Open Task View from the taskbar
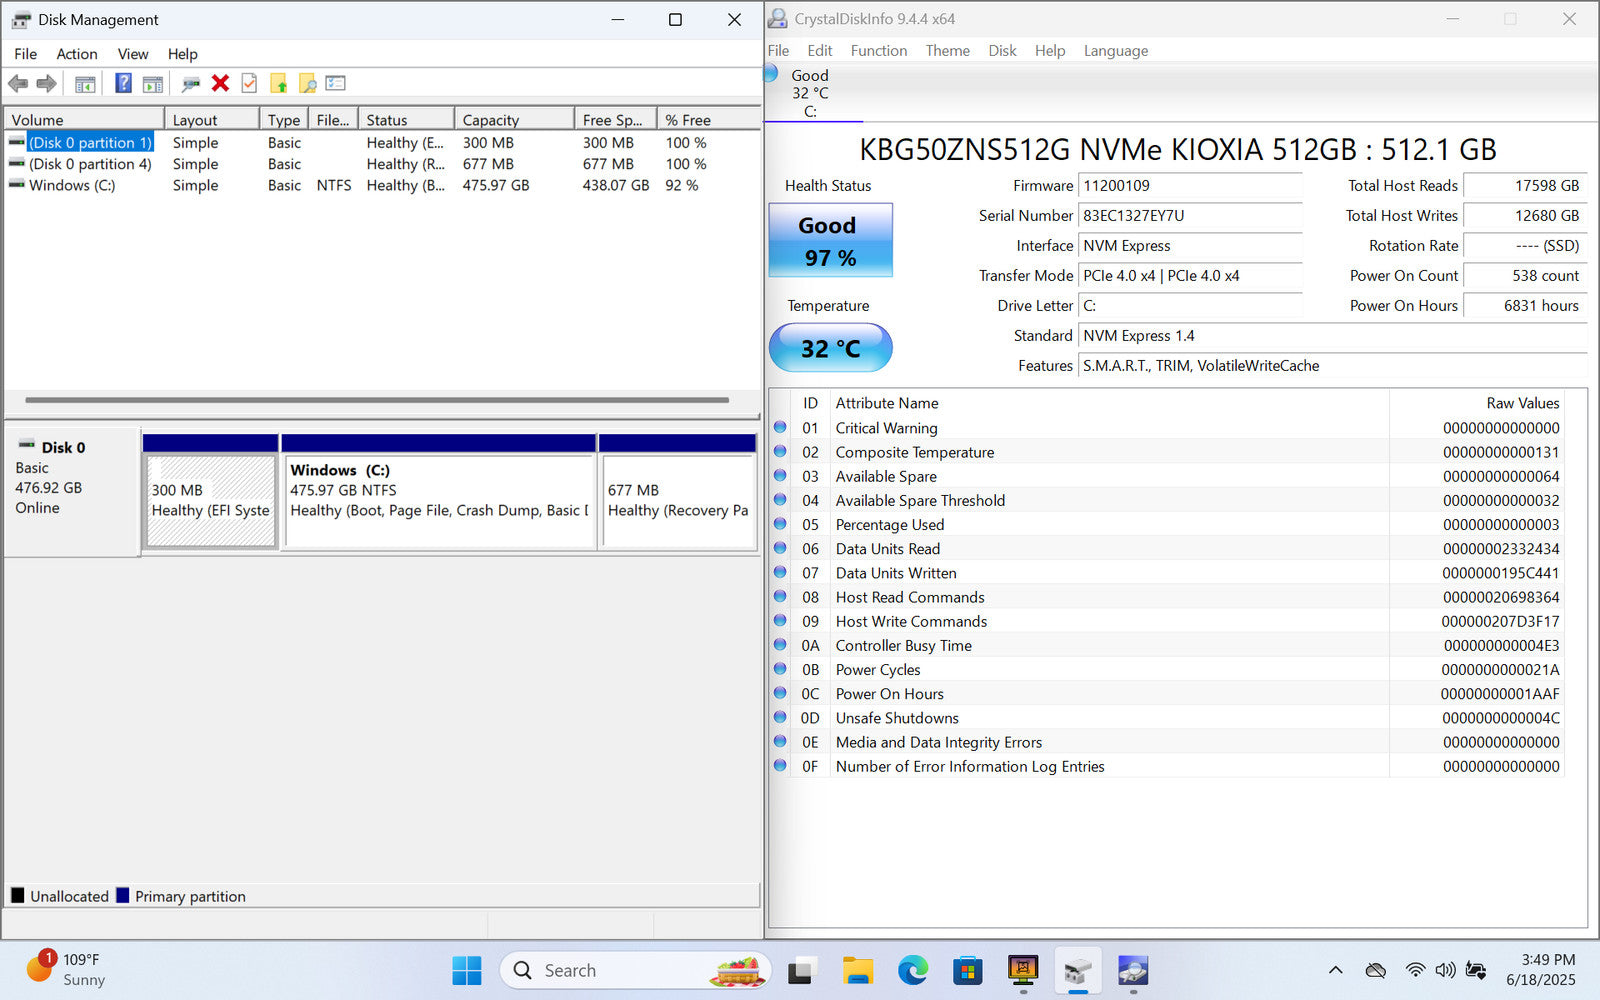Image resolution: width=1600 pixels, height=1000 pixels. 800,970
